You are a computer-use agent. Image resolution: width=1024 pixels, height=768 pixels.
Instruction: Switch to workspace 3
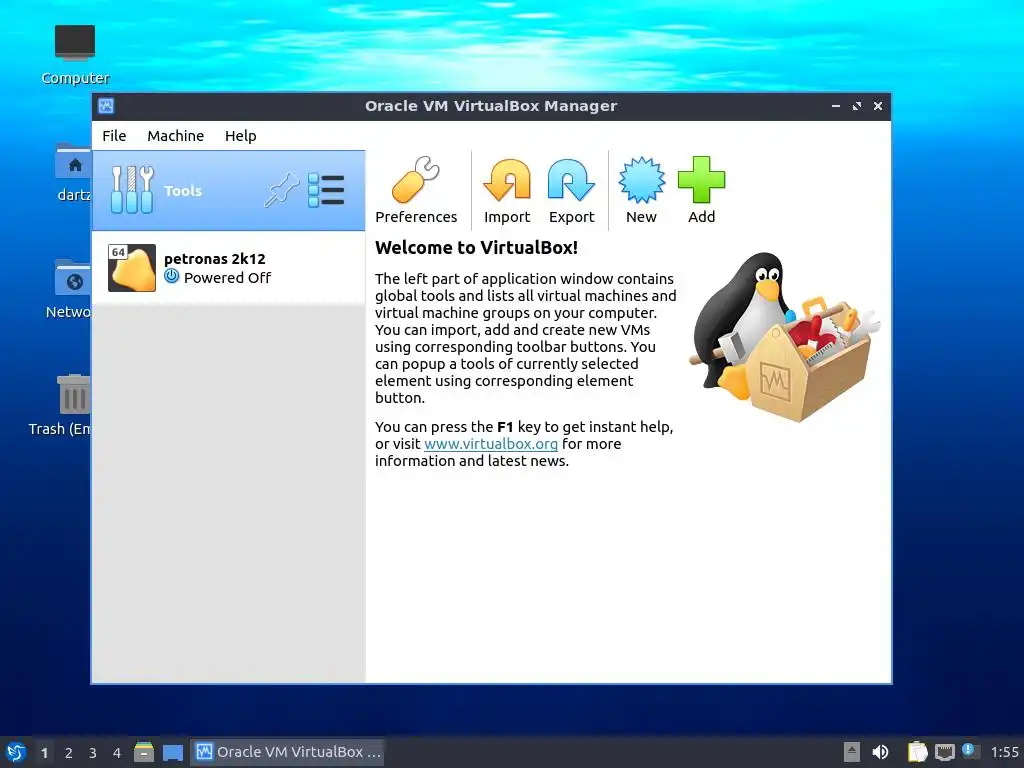[93, 753]
